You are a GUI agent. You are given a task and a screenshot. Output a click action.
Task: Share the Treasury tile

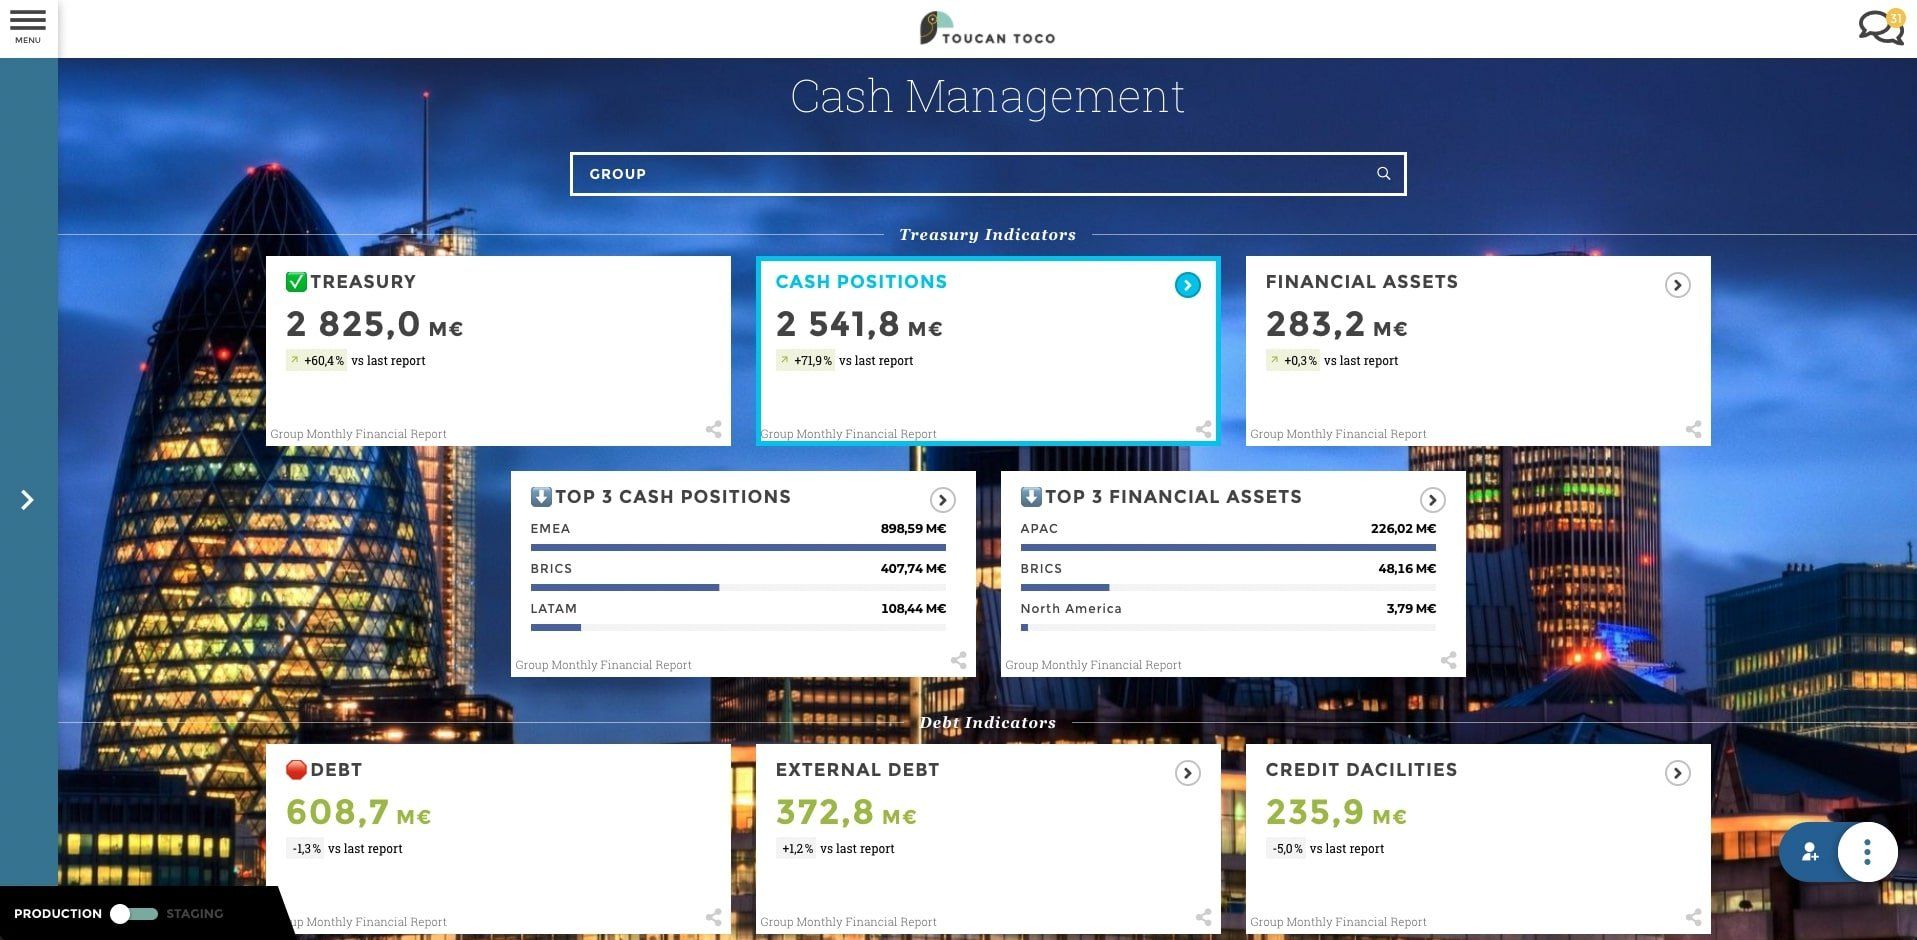(713, 430)
